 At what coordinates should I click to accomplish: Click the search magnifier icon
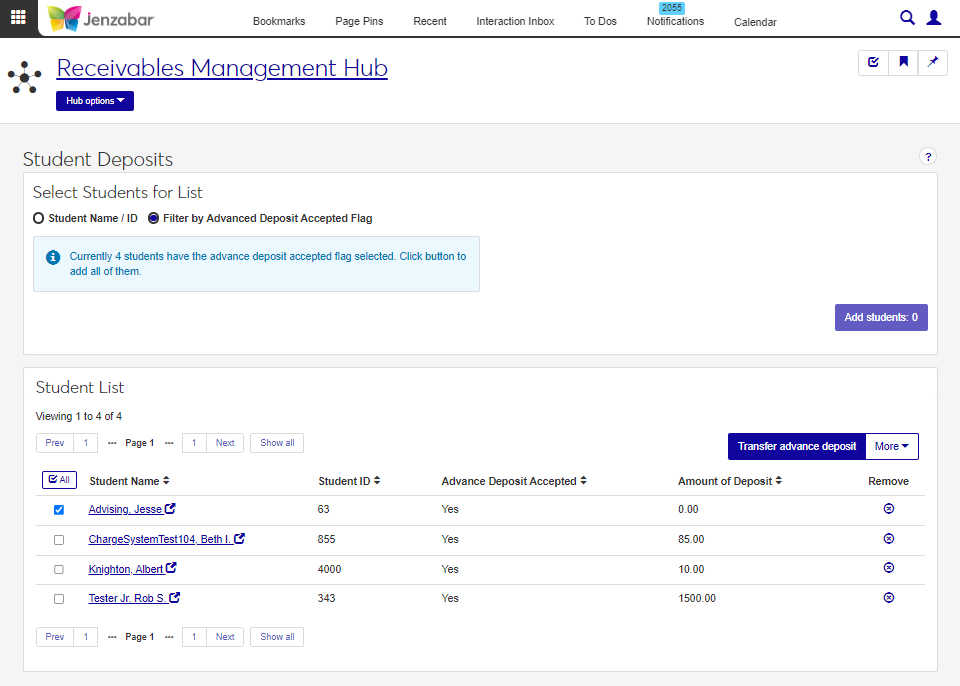[907, 18]
